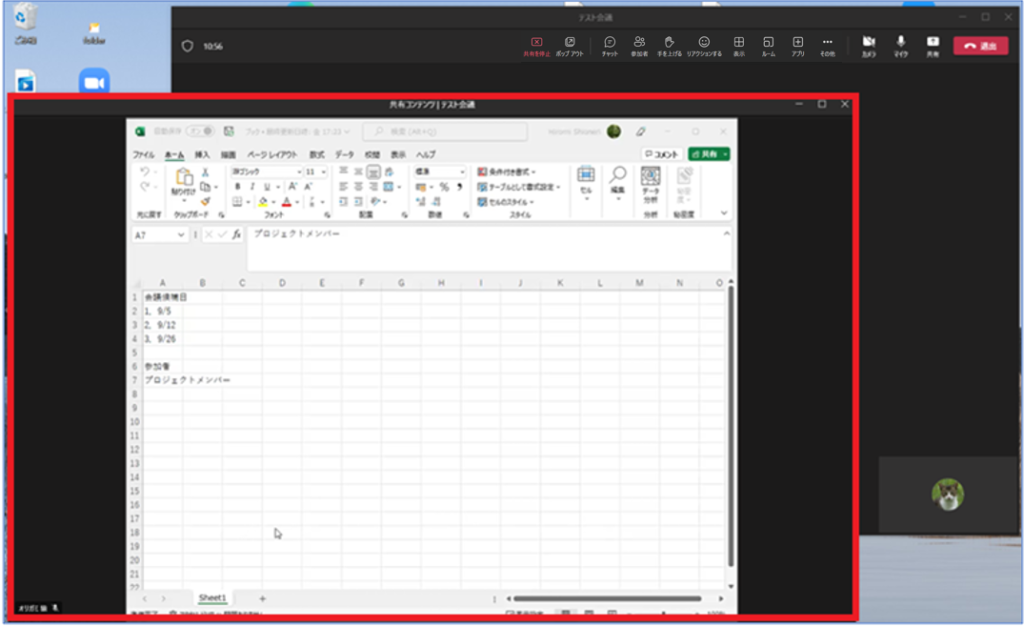
Task: Click the red 退出 (Leave) button
Action: tap(980, 46)
